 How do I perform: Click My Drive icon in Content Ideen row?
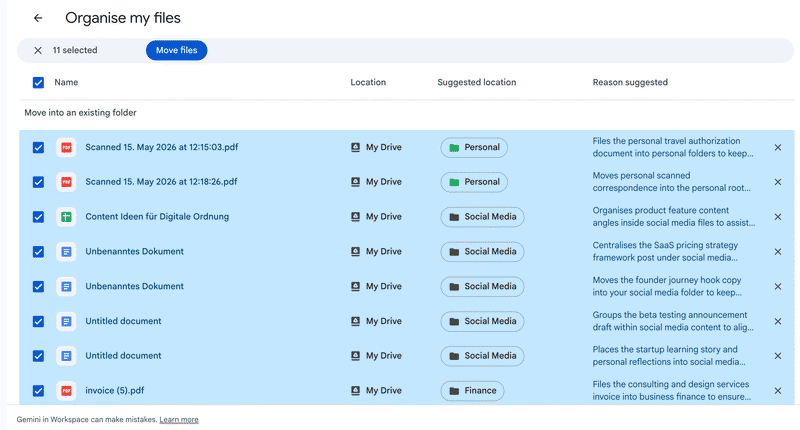click(356, 217)
